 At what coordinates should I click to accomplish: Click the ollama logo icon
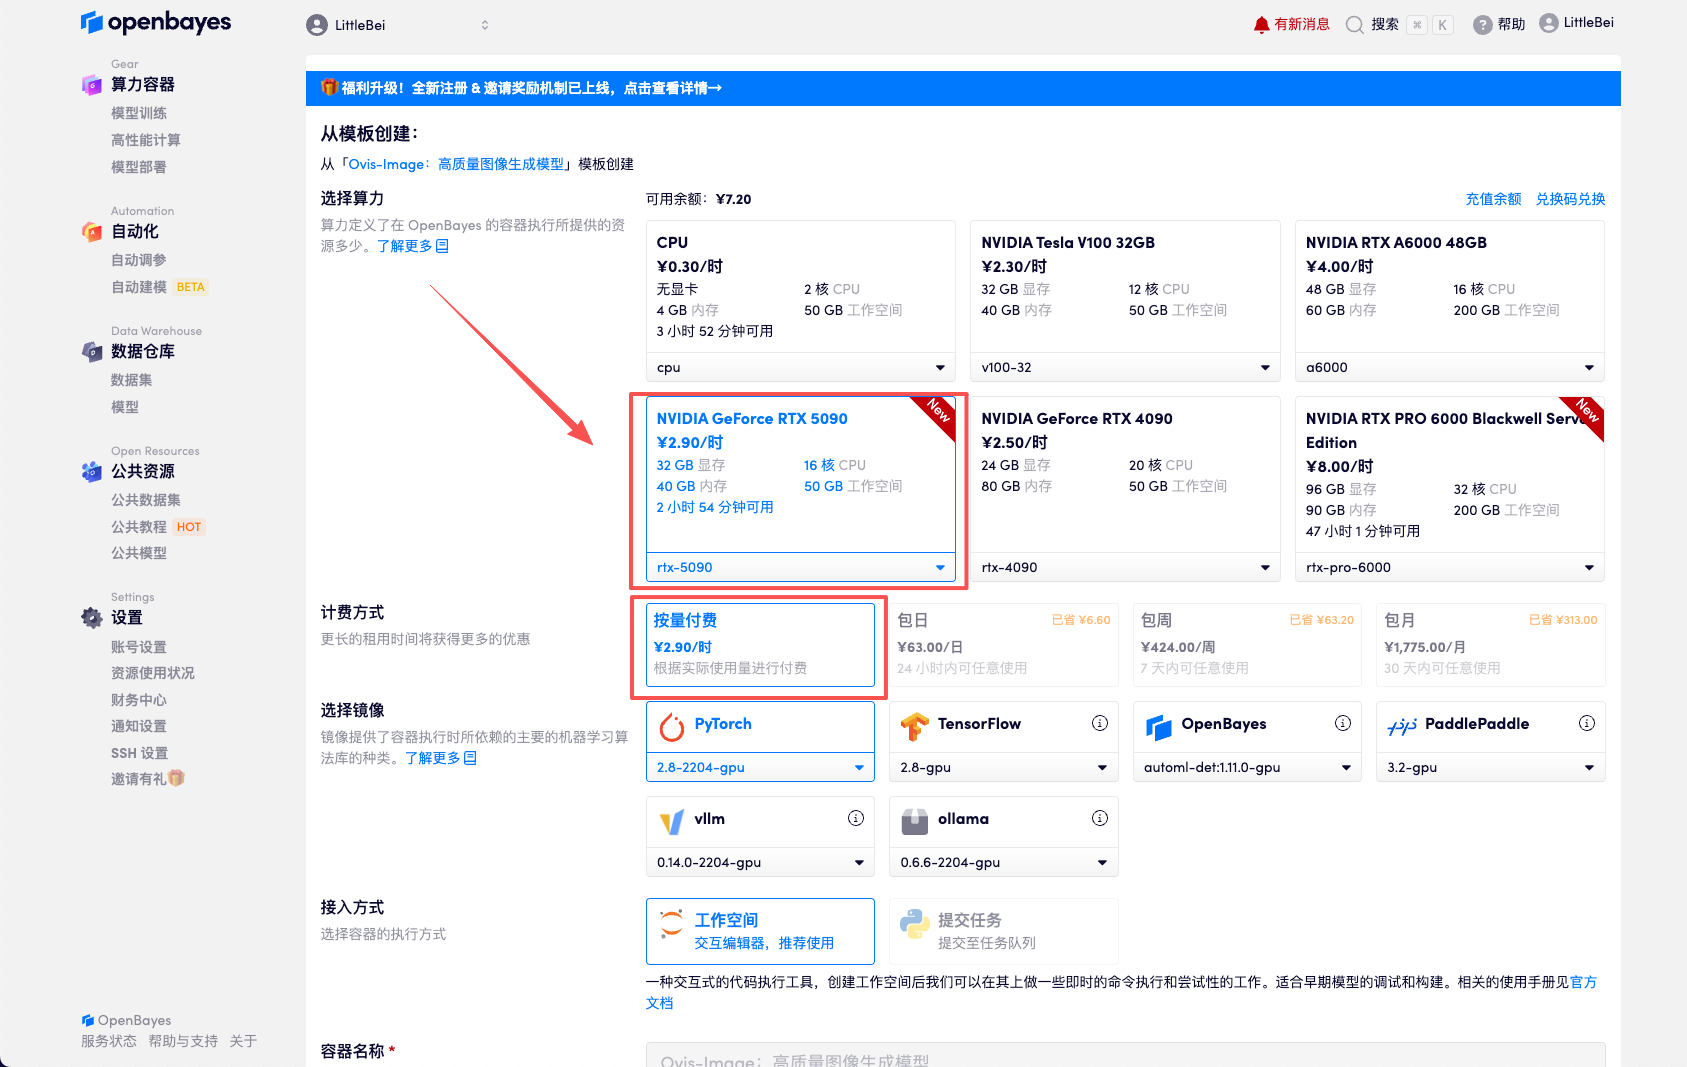coord(915,822)
